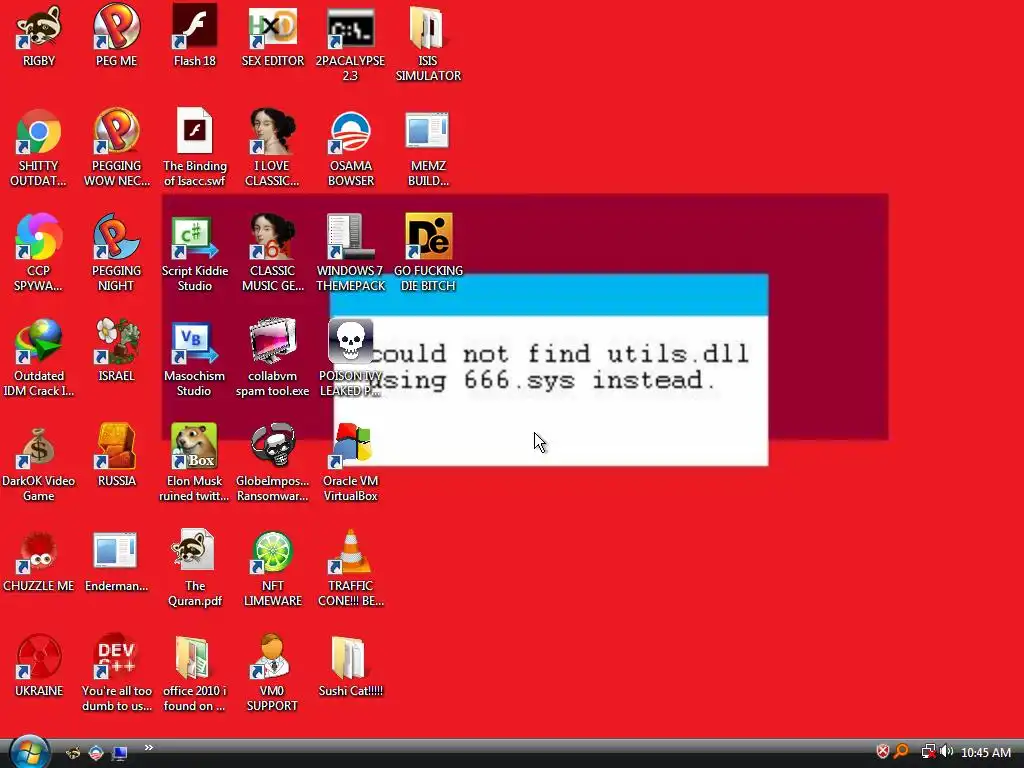Open the Windows Start orb
Viewport: 1024px width, 768px height.
29,752
